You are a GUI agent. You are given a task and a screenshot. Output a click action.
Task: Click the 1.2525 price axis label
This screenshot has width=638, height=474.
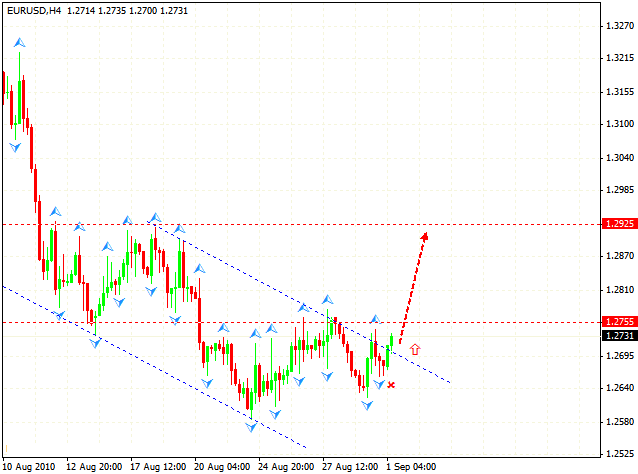point(620,454)
